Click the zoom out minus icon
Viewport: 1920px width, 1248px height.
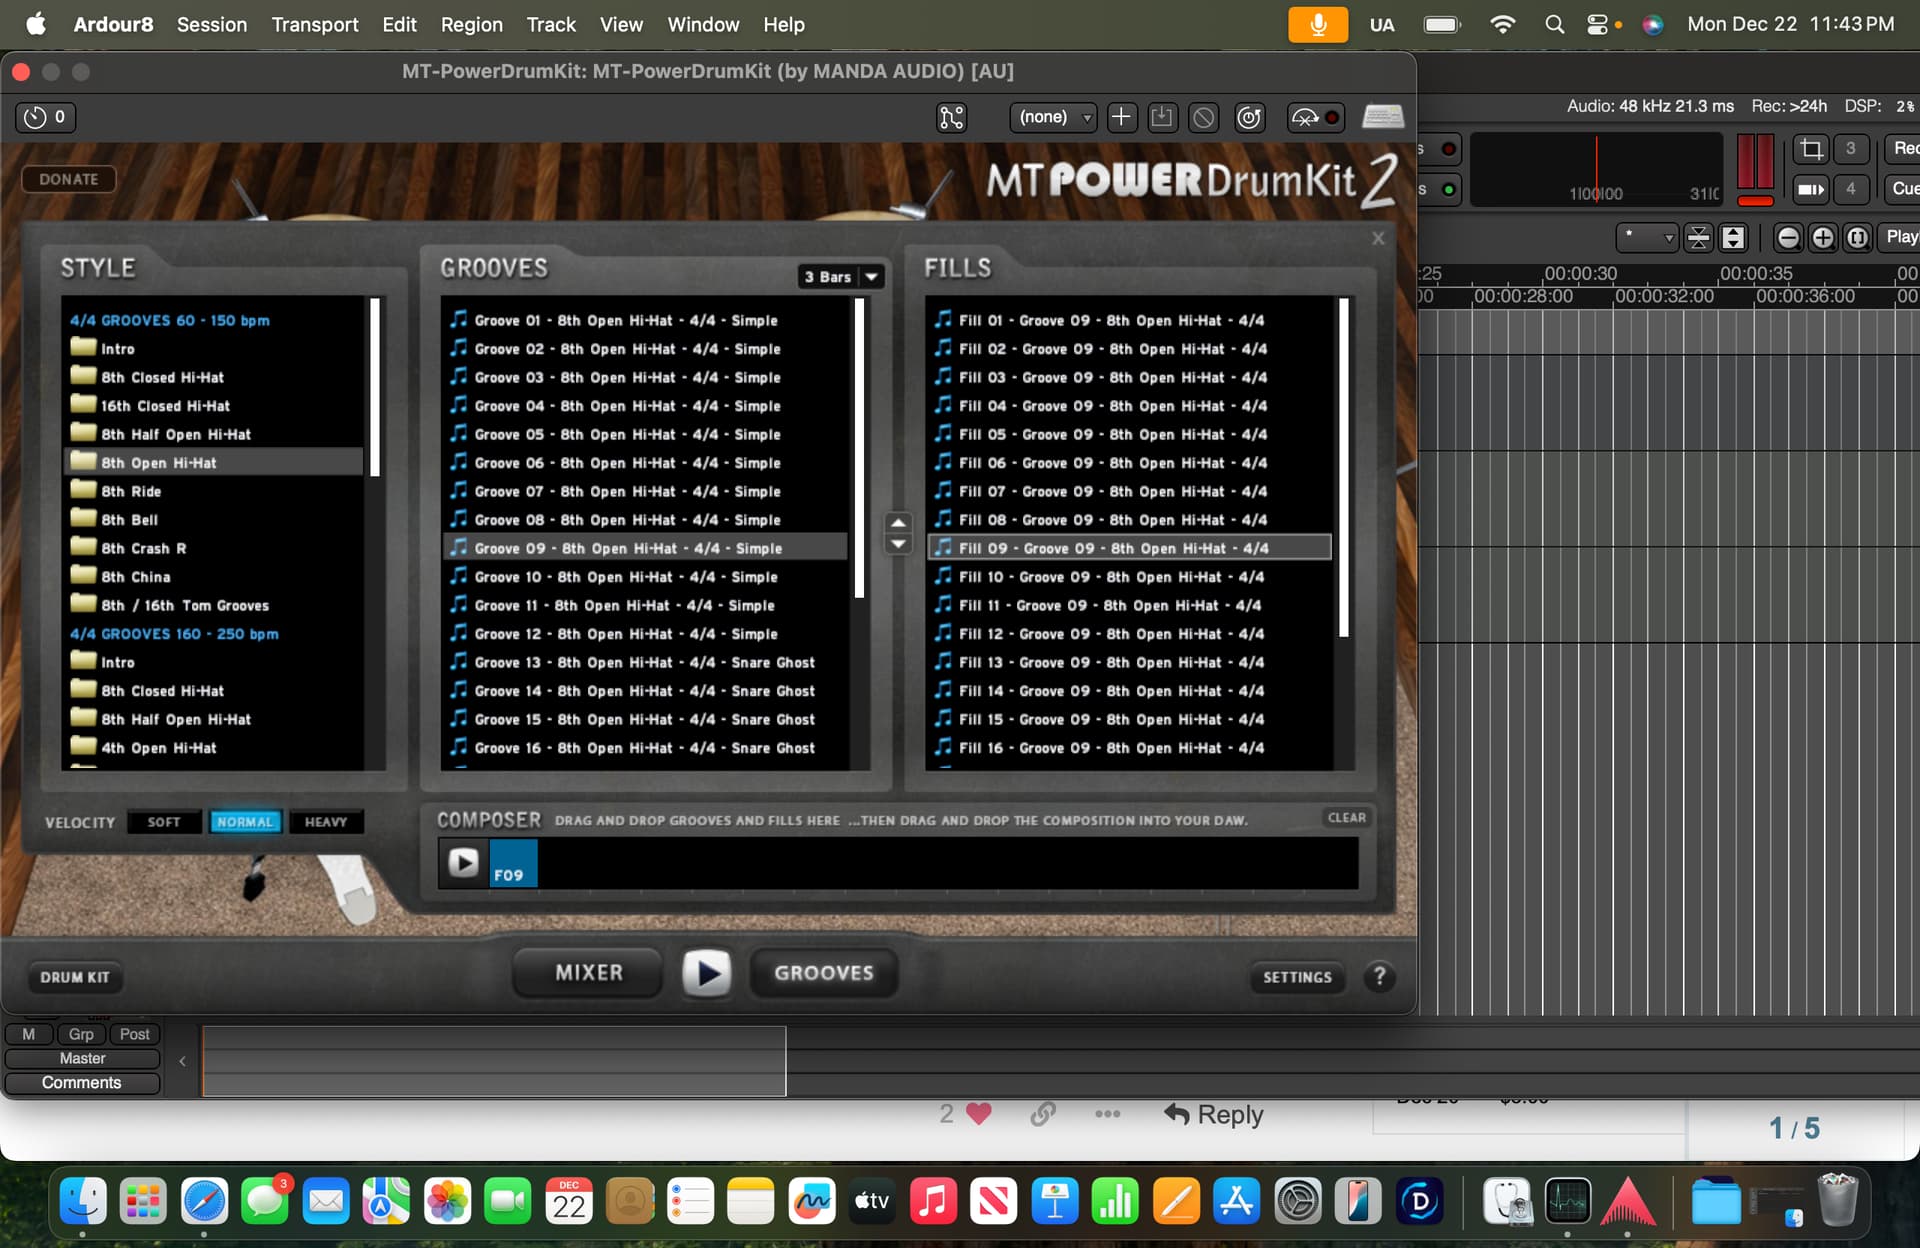[x=1788, y=237]
